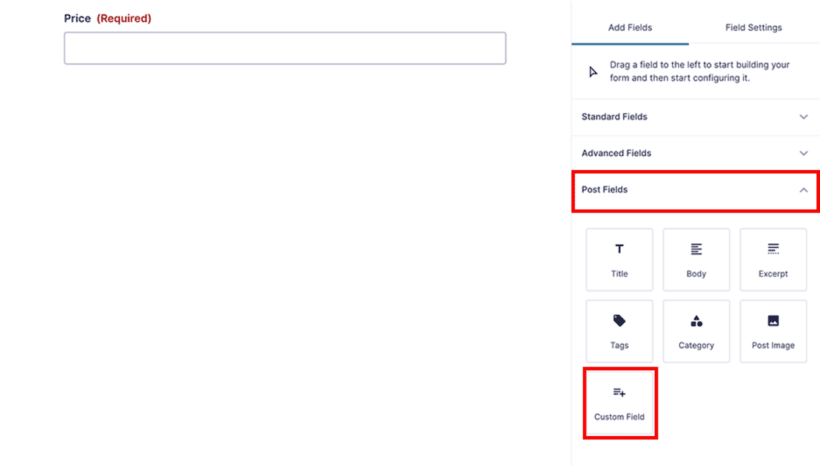Click the Post Fields section header

pos(605,190)
